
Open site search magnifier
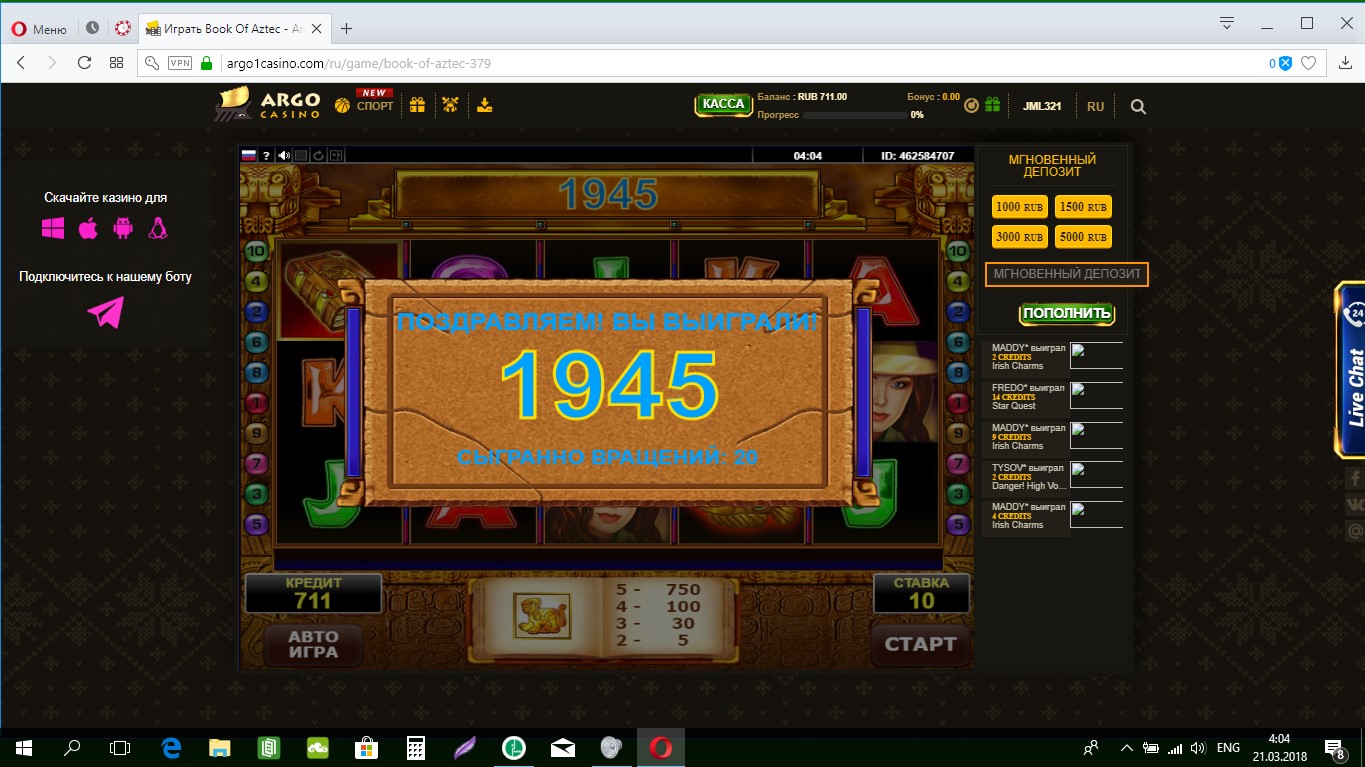[x=1138, y=106]
